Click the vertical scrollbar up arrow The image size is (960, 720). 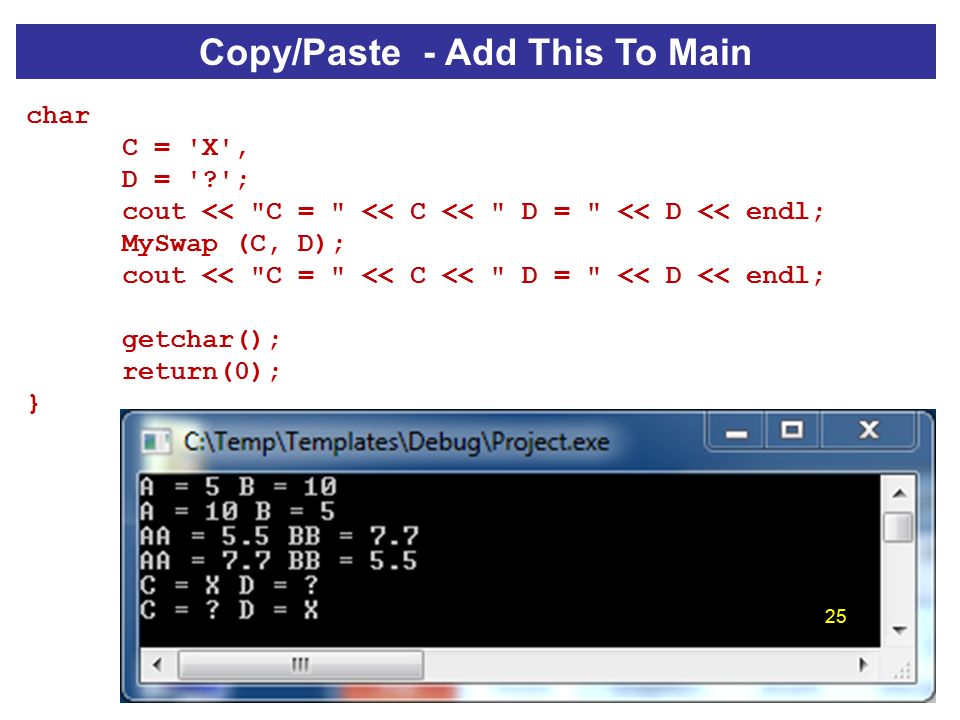899,493
